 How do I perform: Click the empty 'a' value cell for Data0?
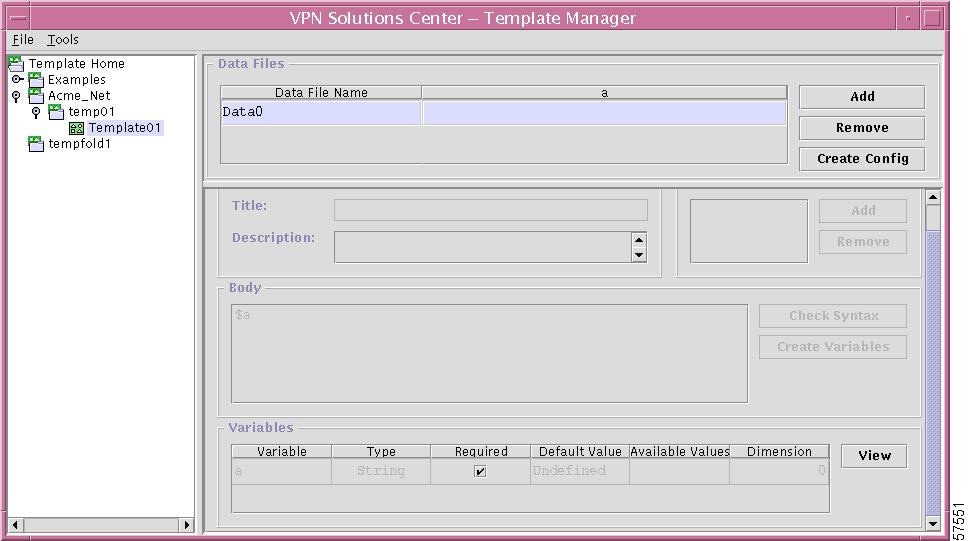tap(604, 112)
